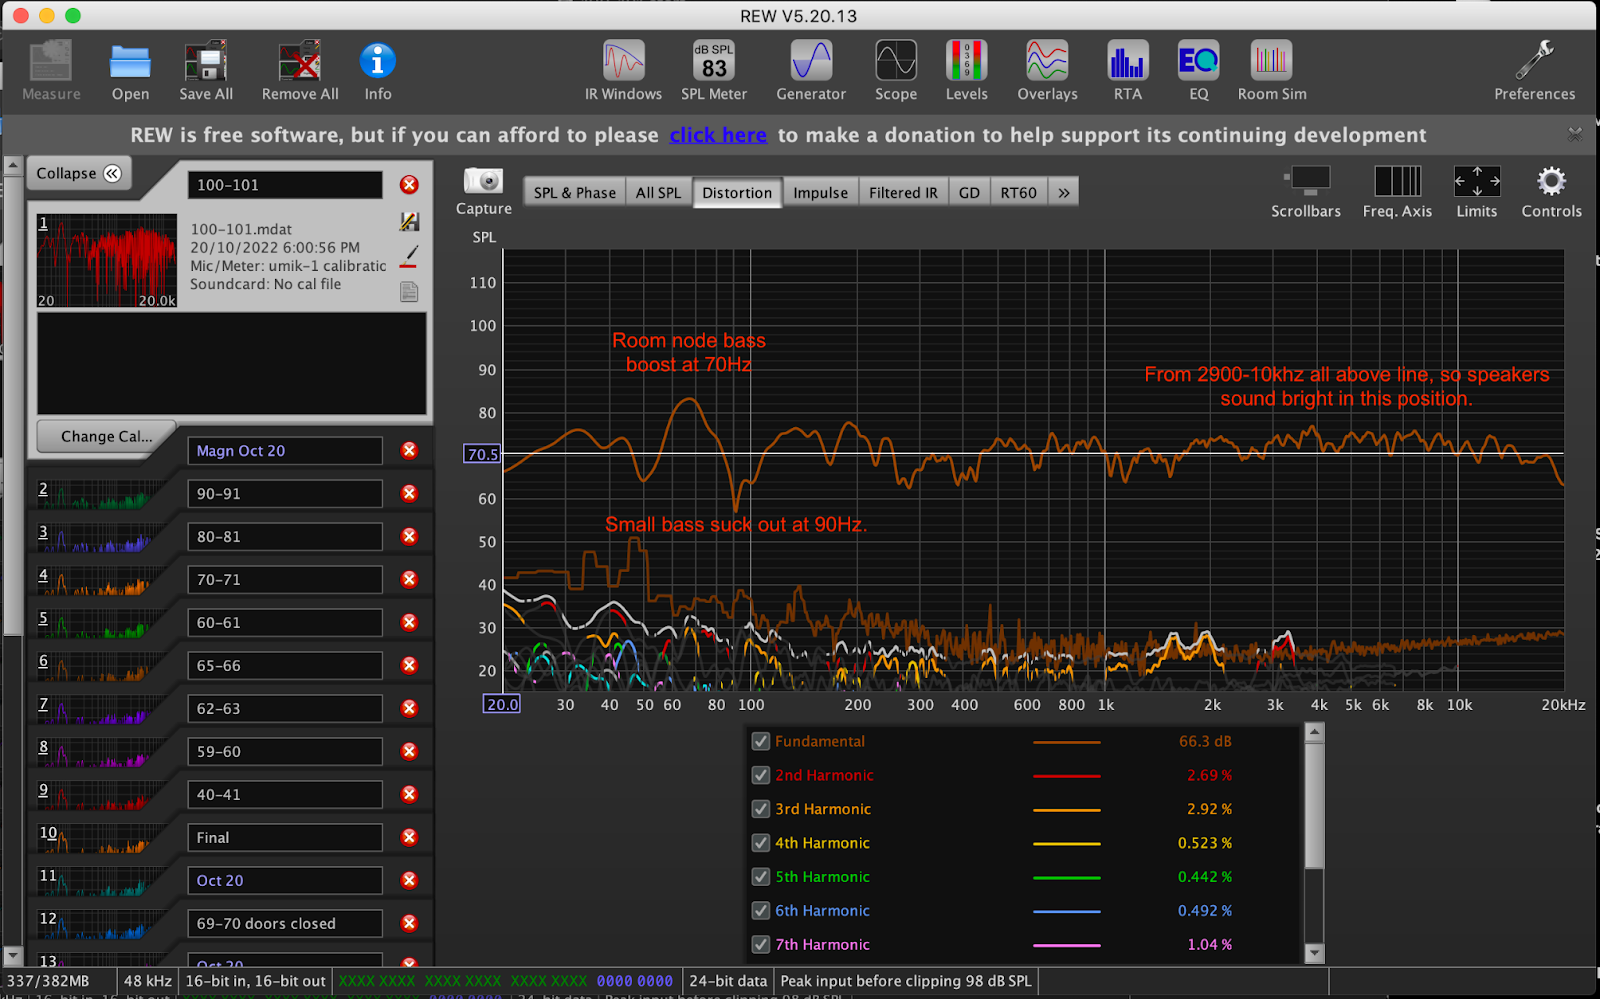Launch the Scope window
1600x999 pixels.
pos(895,70)
